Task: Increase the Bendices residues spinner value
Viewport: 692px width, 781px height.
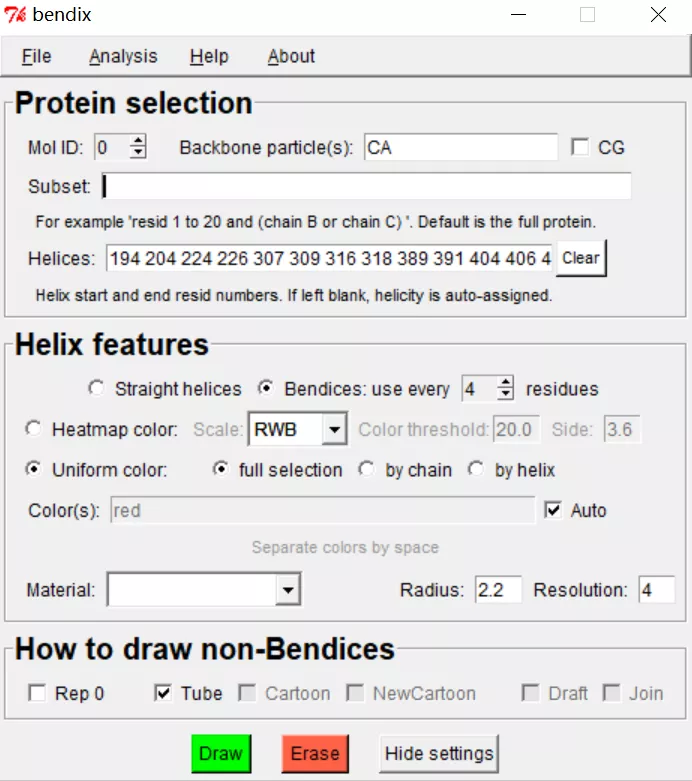Action: [x=506, y=382]
